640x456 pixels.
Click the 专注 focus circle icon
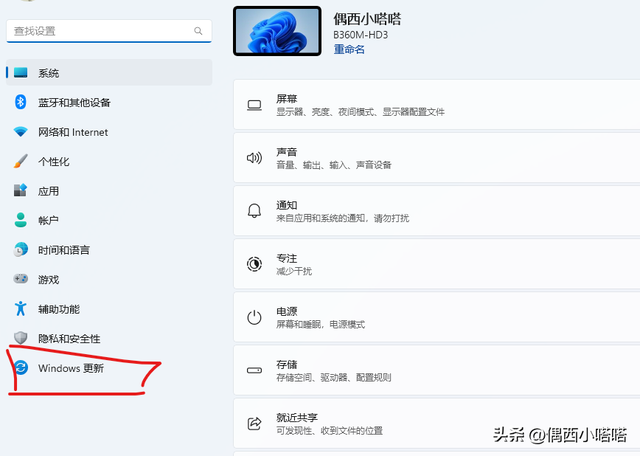pyautogui.click(x=254, y=264)
